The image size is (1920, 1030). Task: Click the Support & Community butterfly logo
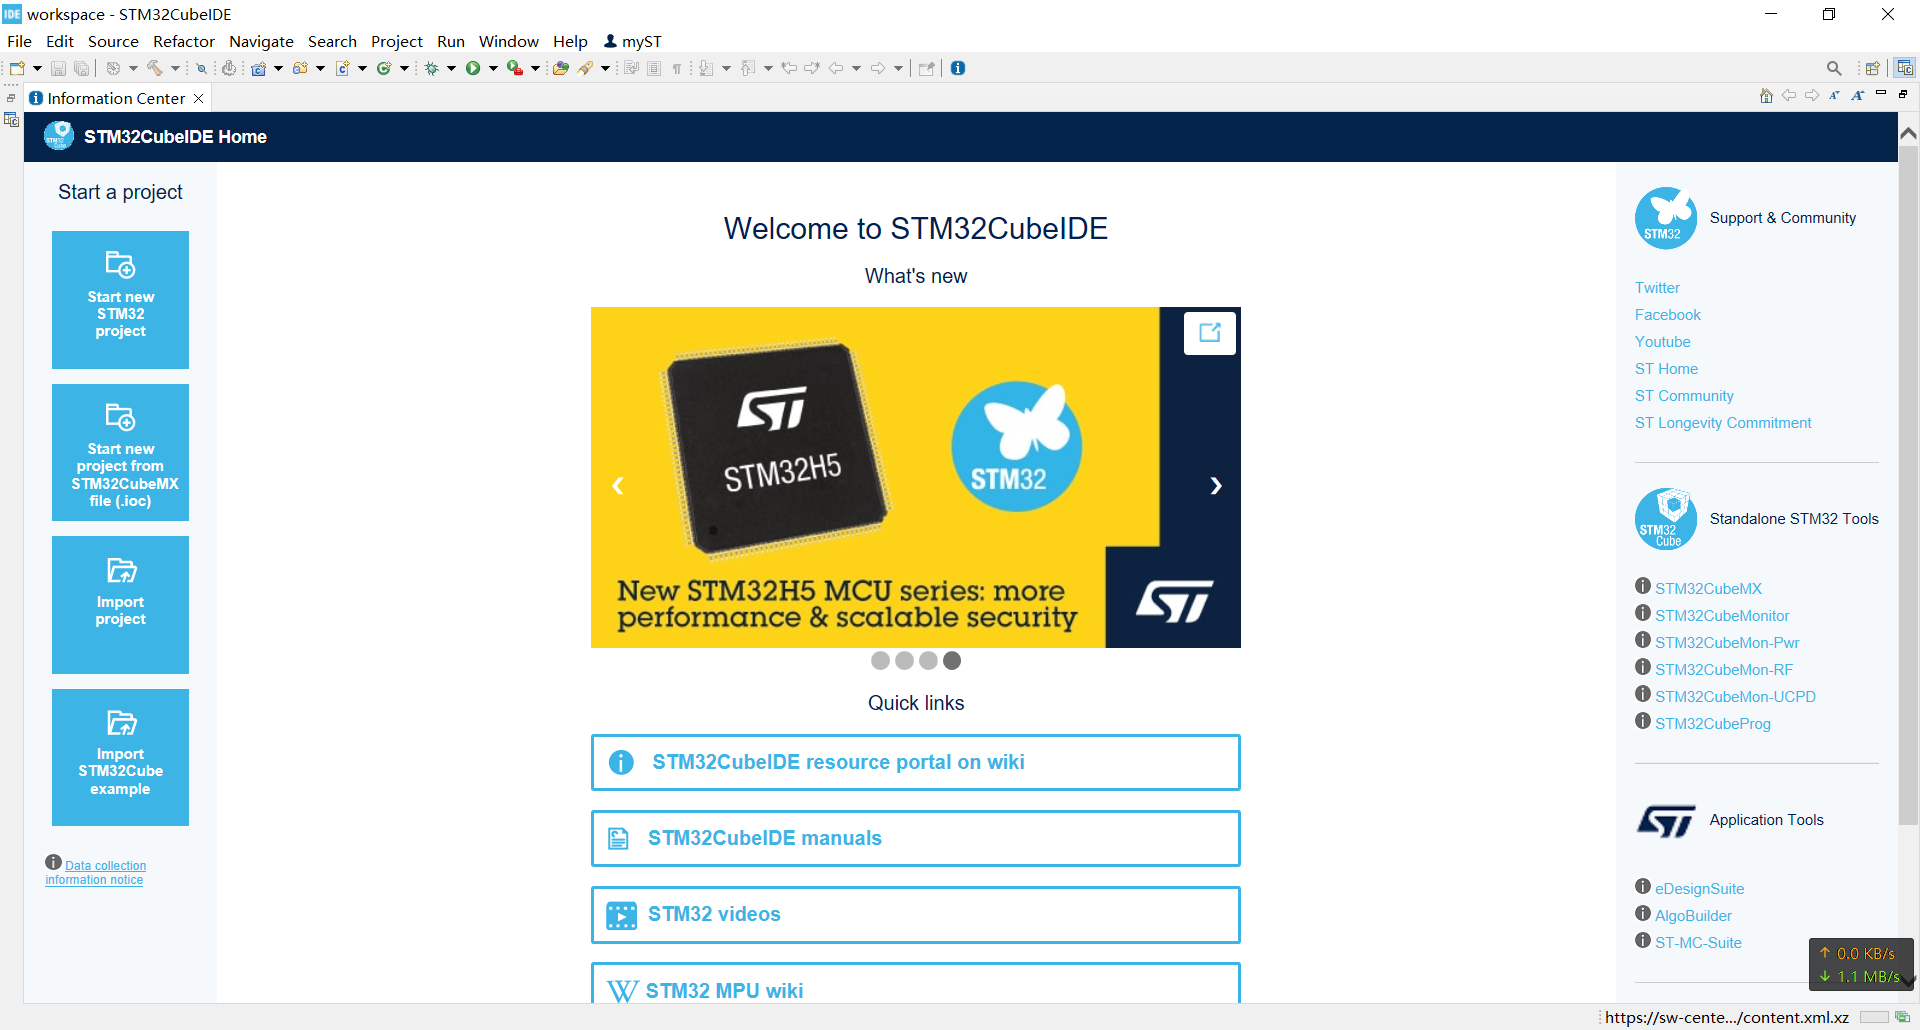pos(1666,218)
